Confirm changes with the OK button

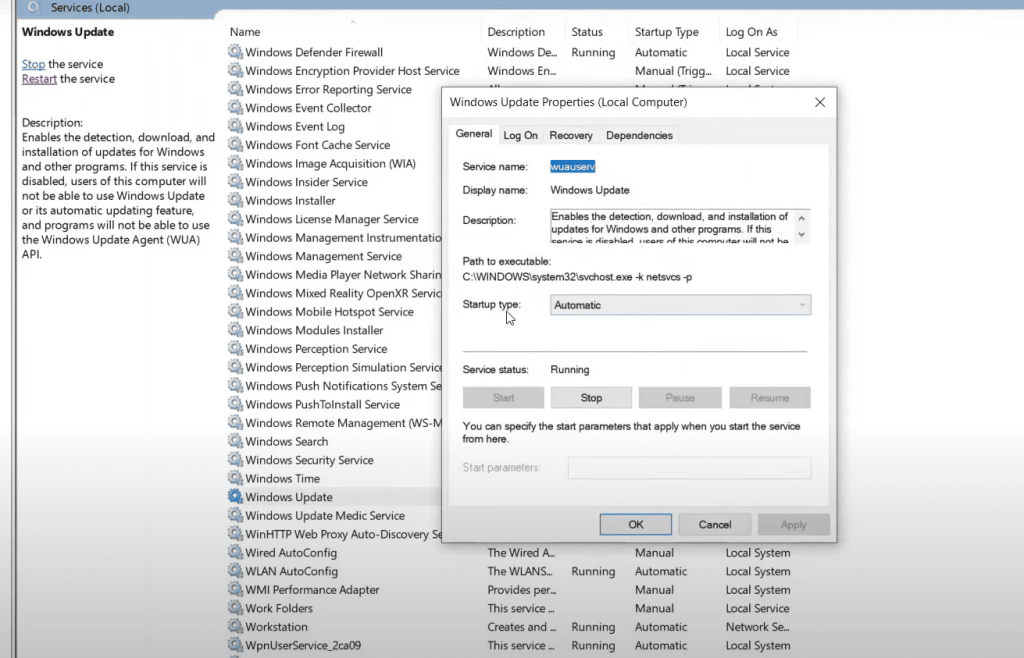(635, 524)
